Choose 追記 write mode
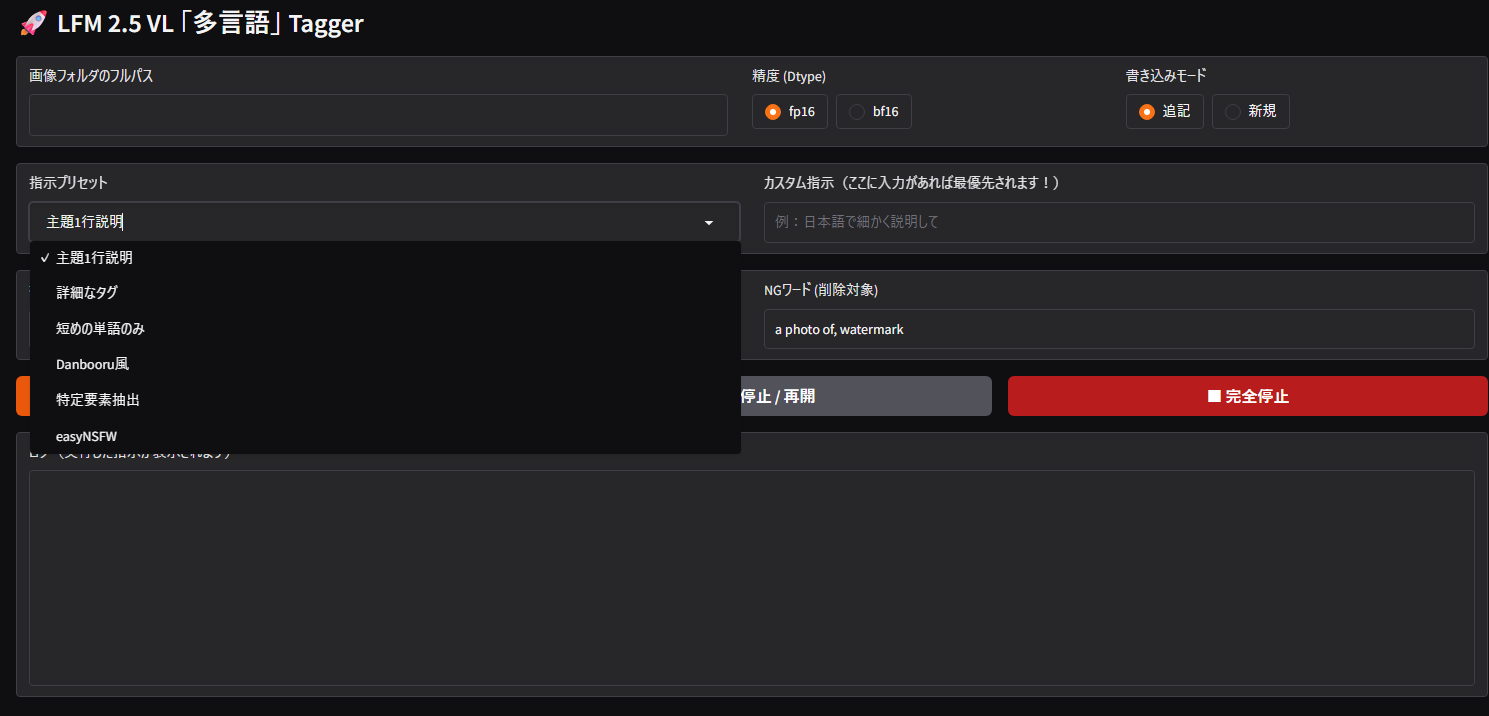Screen dimensions: 1489x716 click(x=1147, y=112)
